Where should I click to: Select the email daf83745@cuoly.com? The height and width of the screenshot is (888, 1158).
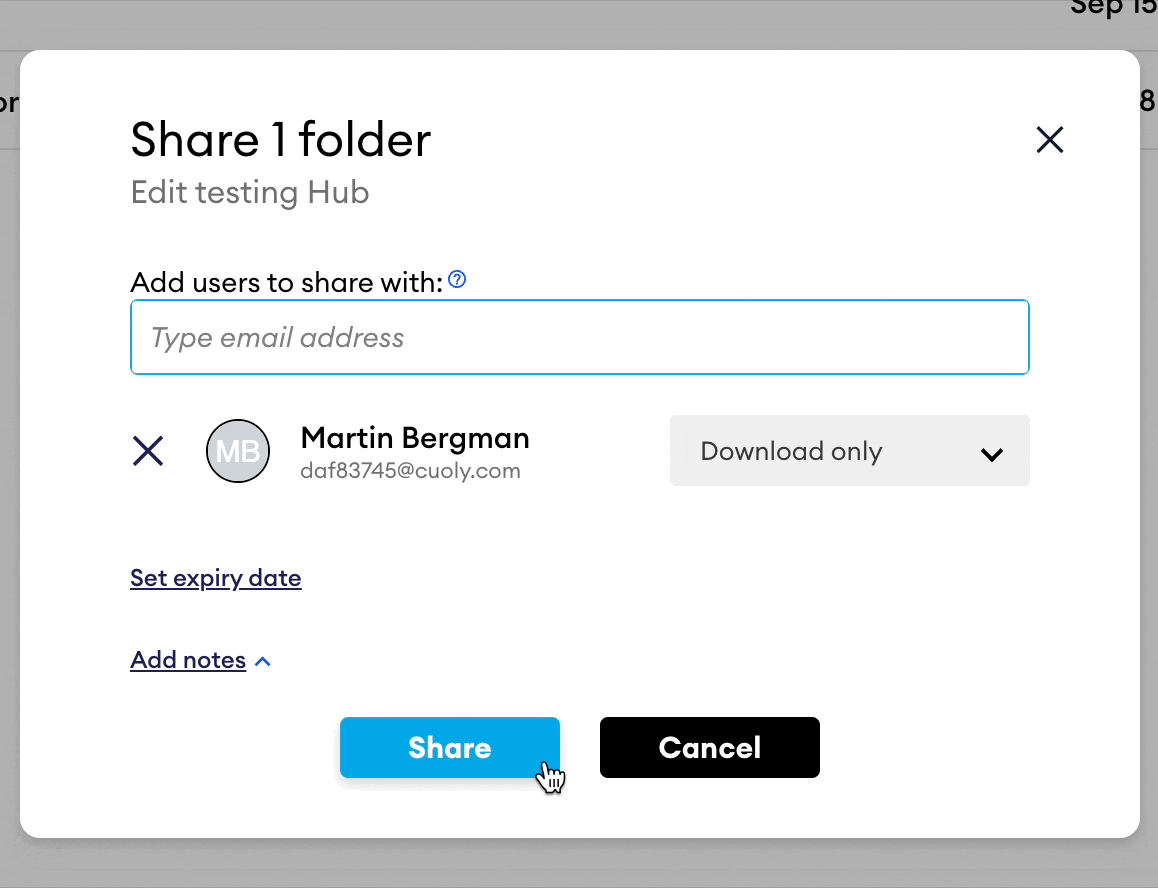coord(411,471)
